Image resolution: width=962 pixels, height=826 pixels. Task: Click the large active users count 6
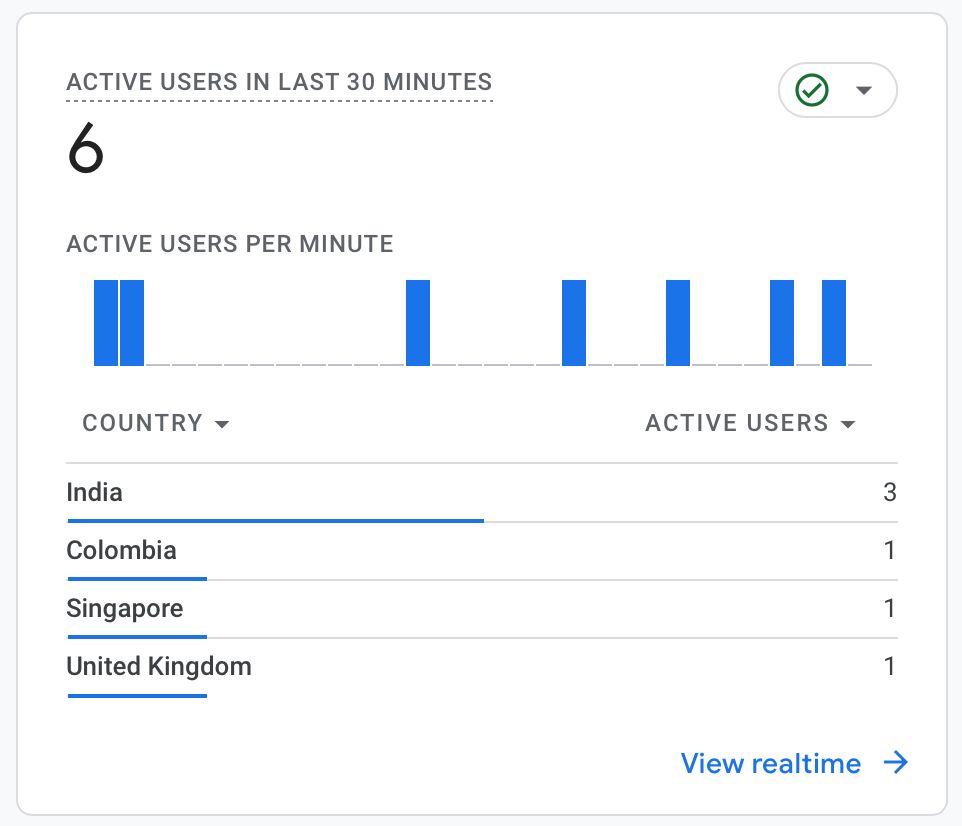[86, 151]
